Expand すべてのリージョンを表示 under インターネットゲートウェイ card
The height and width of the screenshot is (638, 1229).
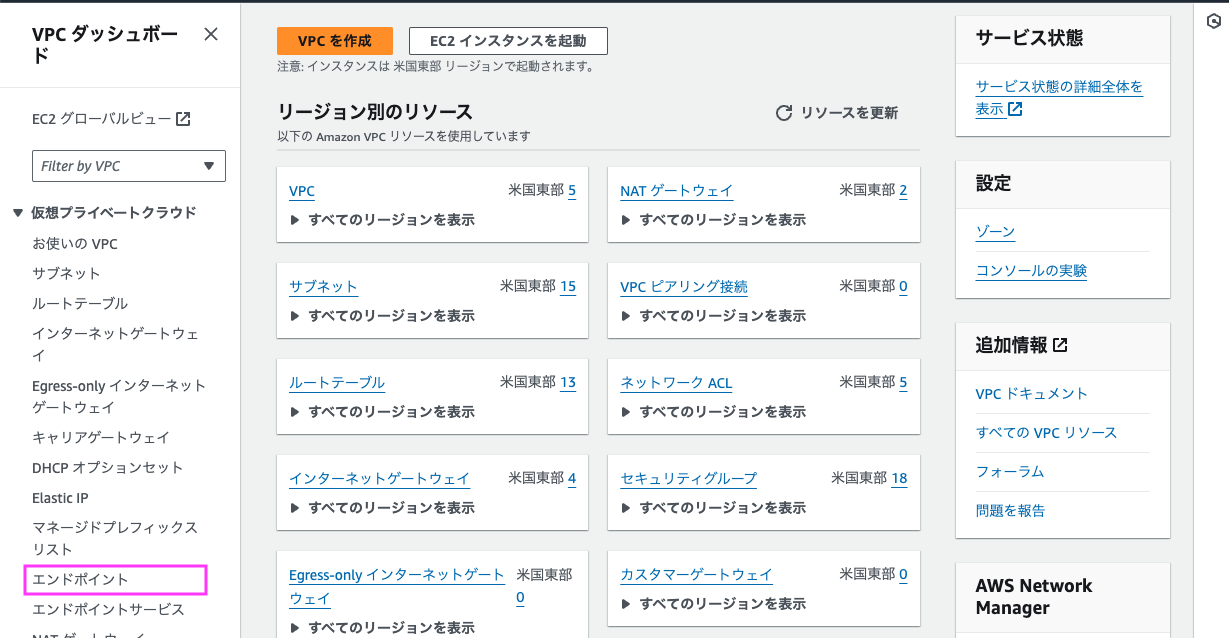point(382,508)
